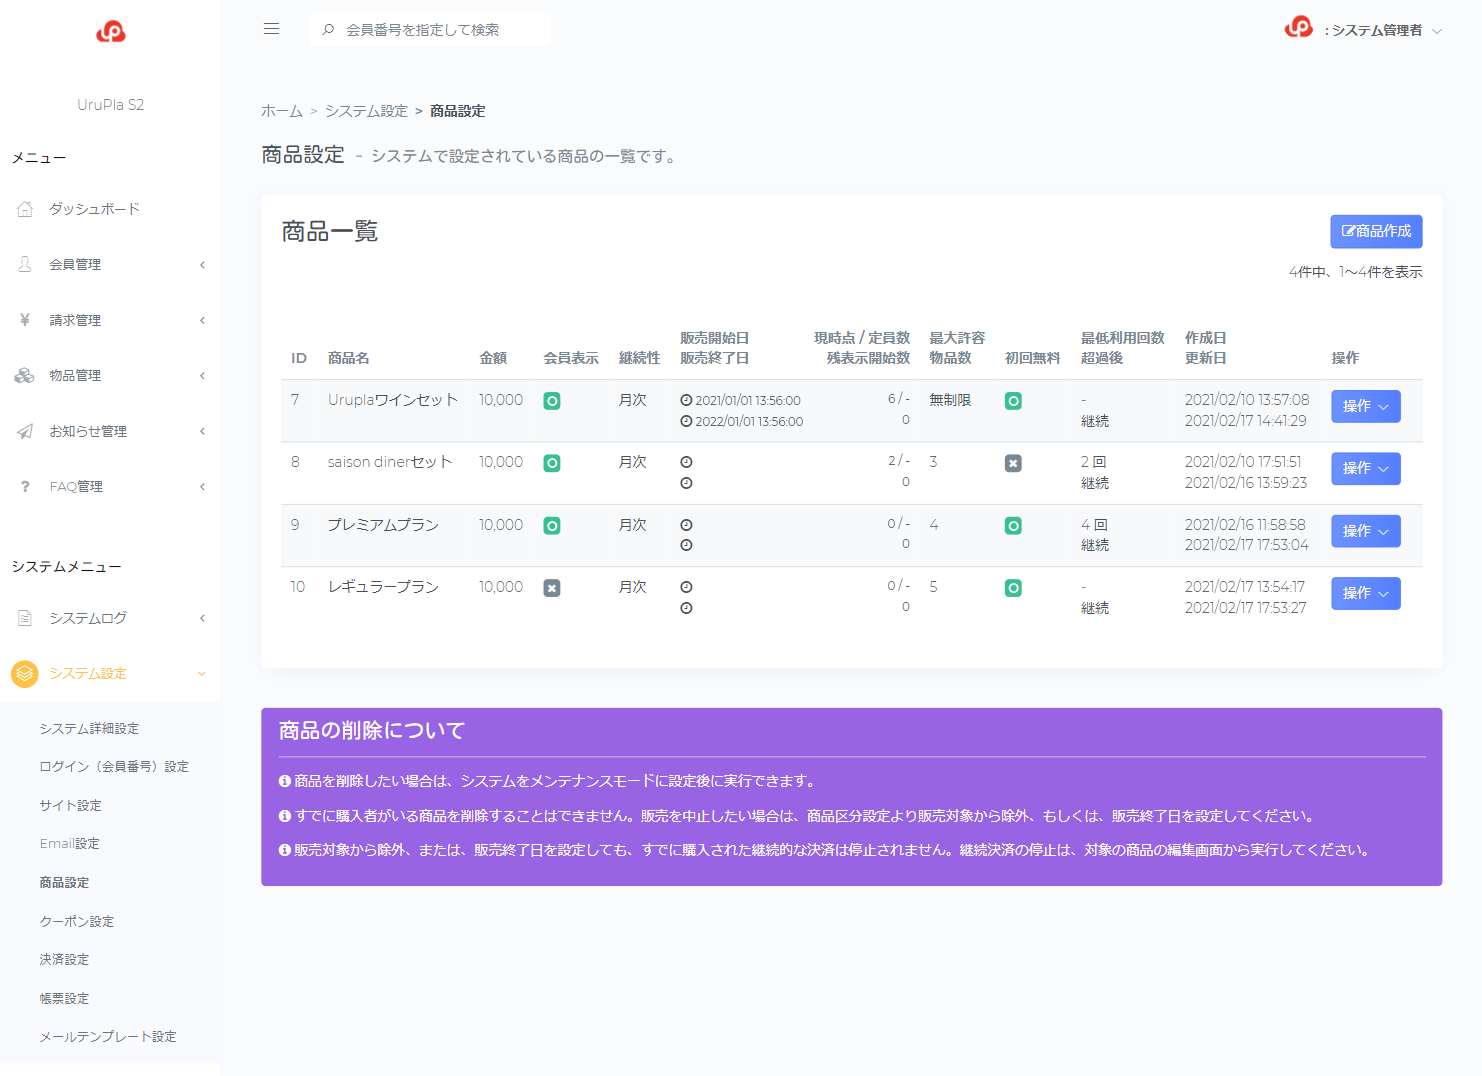Open システム詳細設定 submenu item
This screenshot has height=1076, width=1482.
point(89,728)
